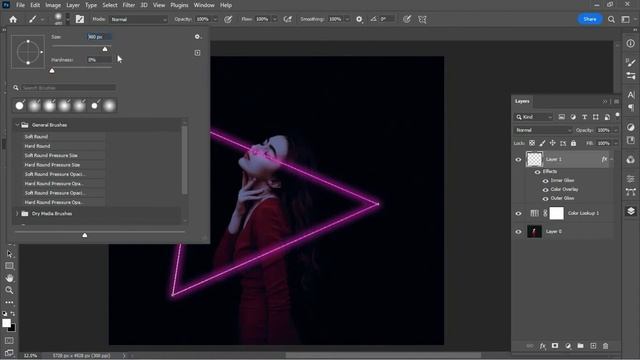Swap foreground and background colors

pyautogui.click(x=13, y=314)
